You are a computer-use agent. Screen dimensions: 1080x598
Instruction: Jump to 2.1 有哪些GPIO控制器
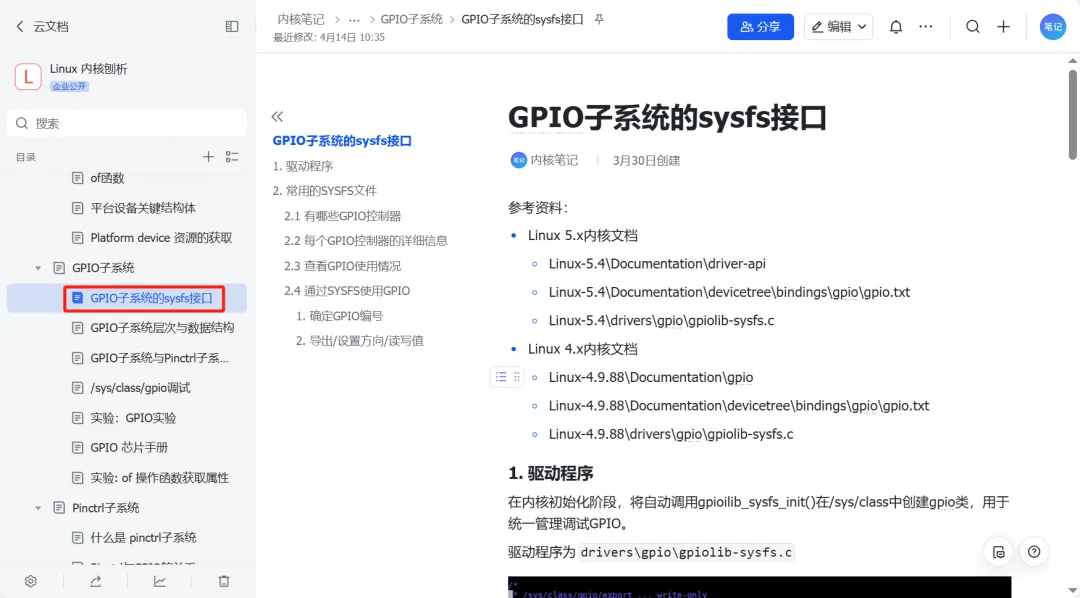[342, 216]
